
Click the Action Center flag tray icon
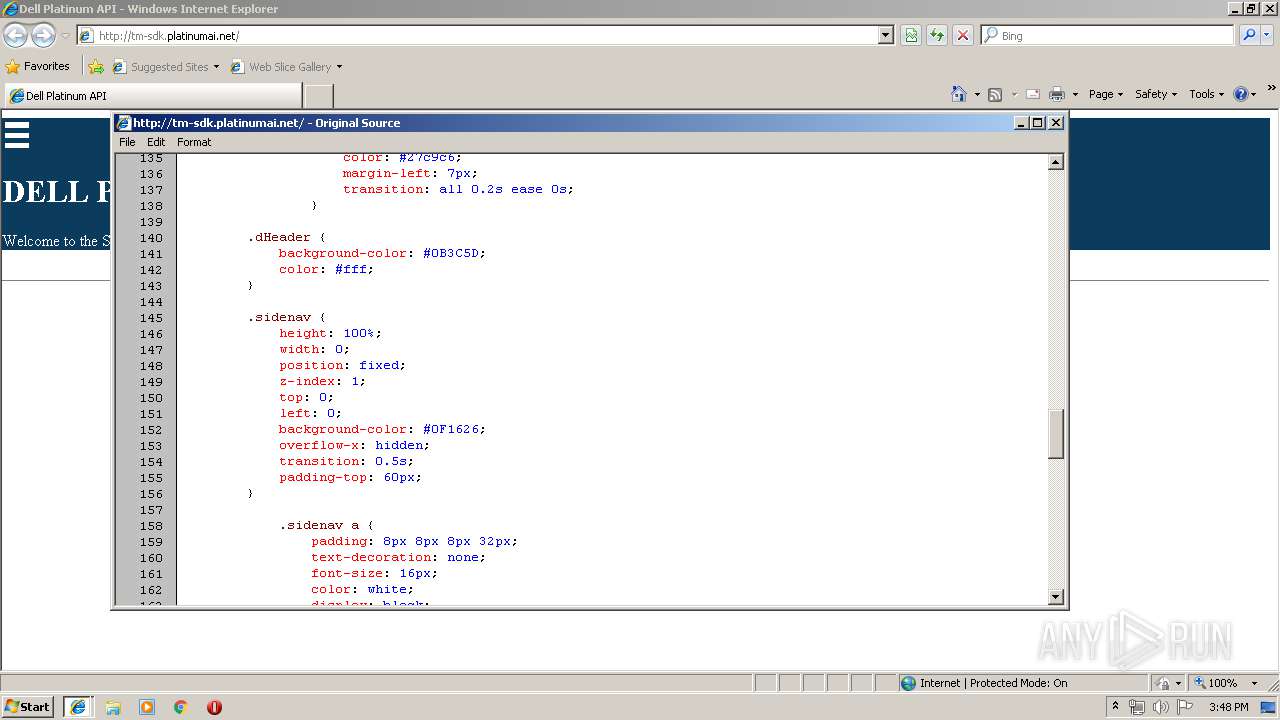coord(1185,707)
